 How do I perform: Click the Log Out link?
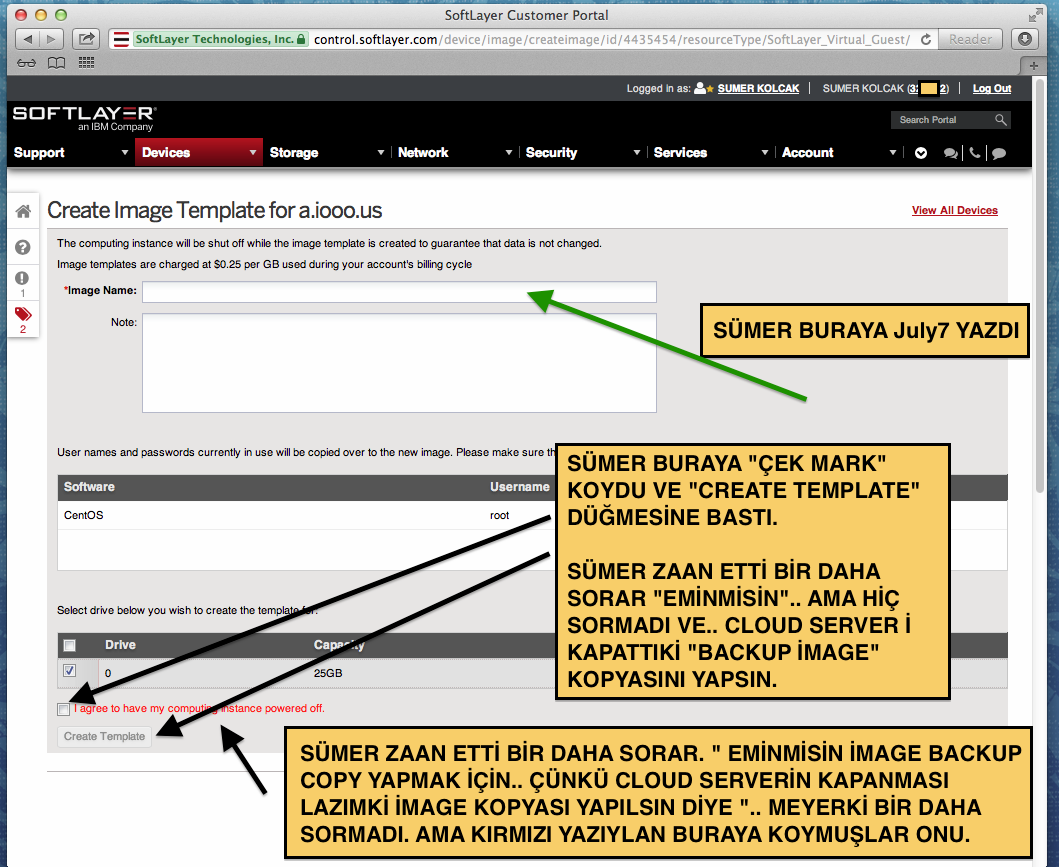(991, 88)
